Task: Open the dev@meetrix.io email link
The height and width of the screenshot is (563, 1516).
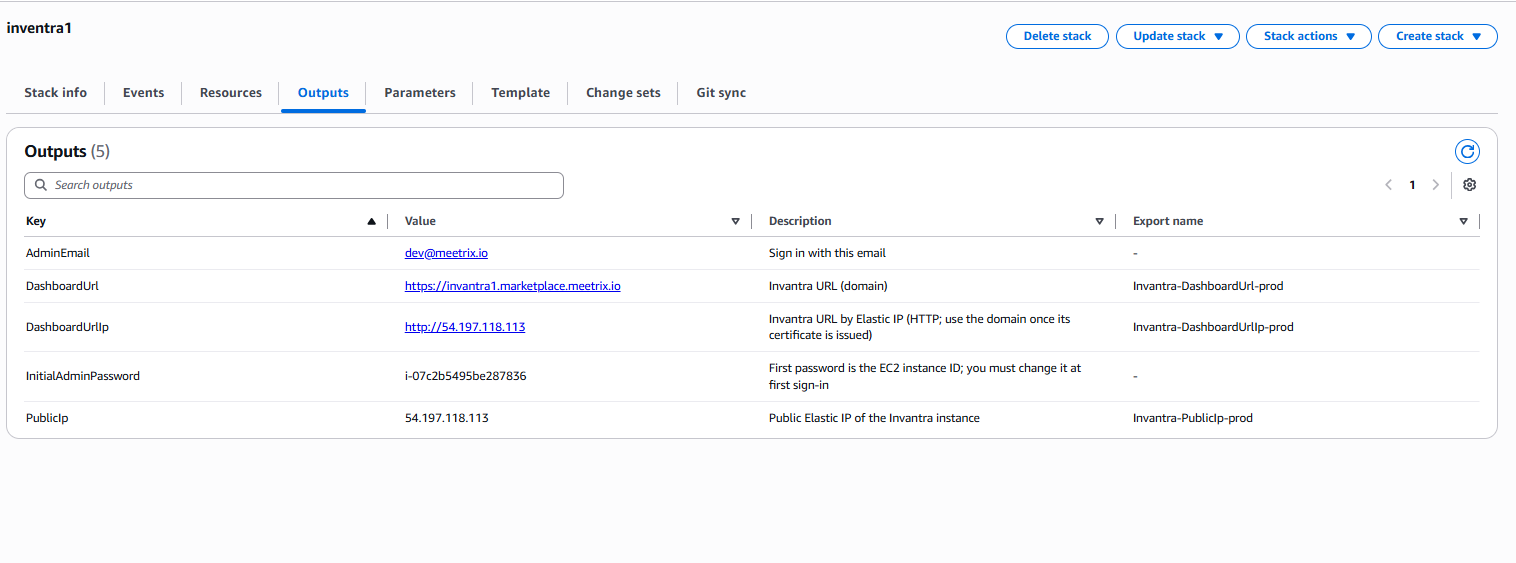Action: (446, 253)
